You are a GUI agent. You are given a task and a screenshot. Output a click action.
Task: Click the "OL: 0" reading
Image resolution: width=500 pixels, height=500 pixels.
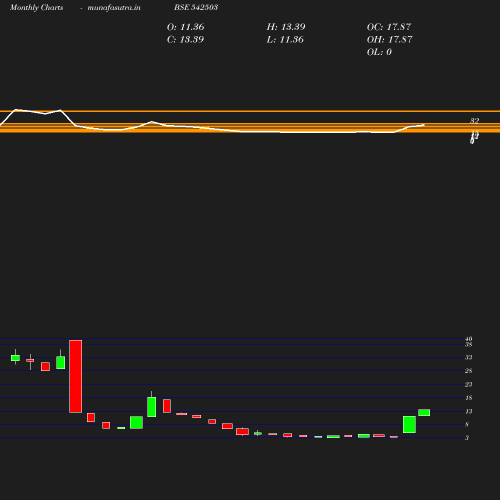point(379,52)
